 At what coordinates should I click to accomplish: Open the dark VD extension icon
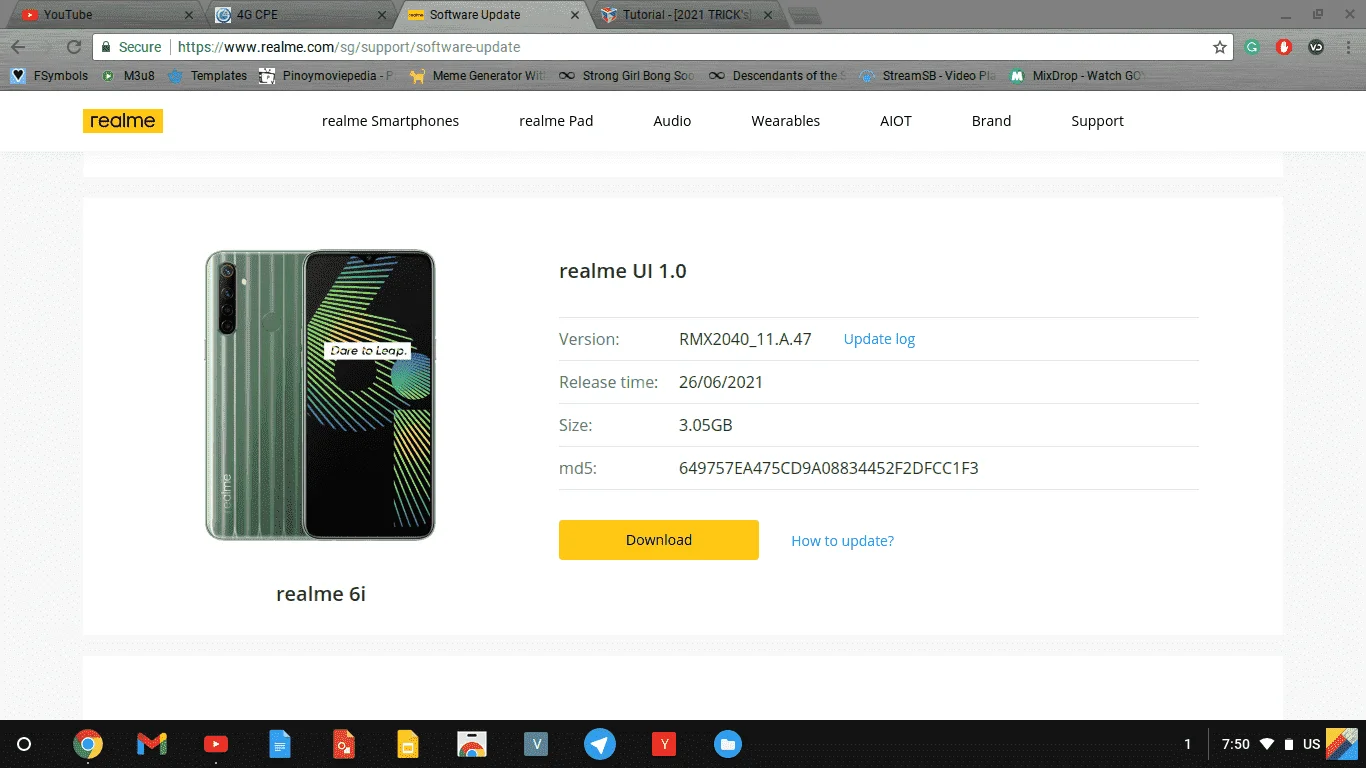[x=1316, y=47]
